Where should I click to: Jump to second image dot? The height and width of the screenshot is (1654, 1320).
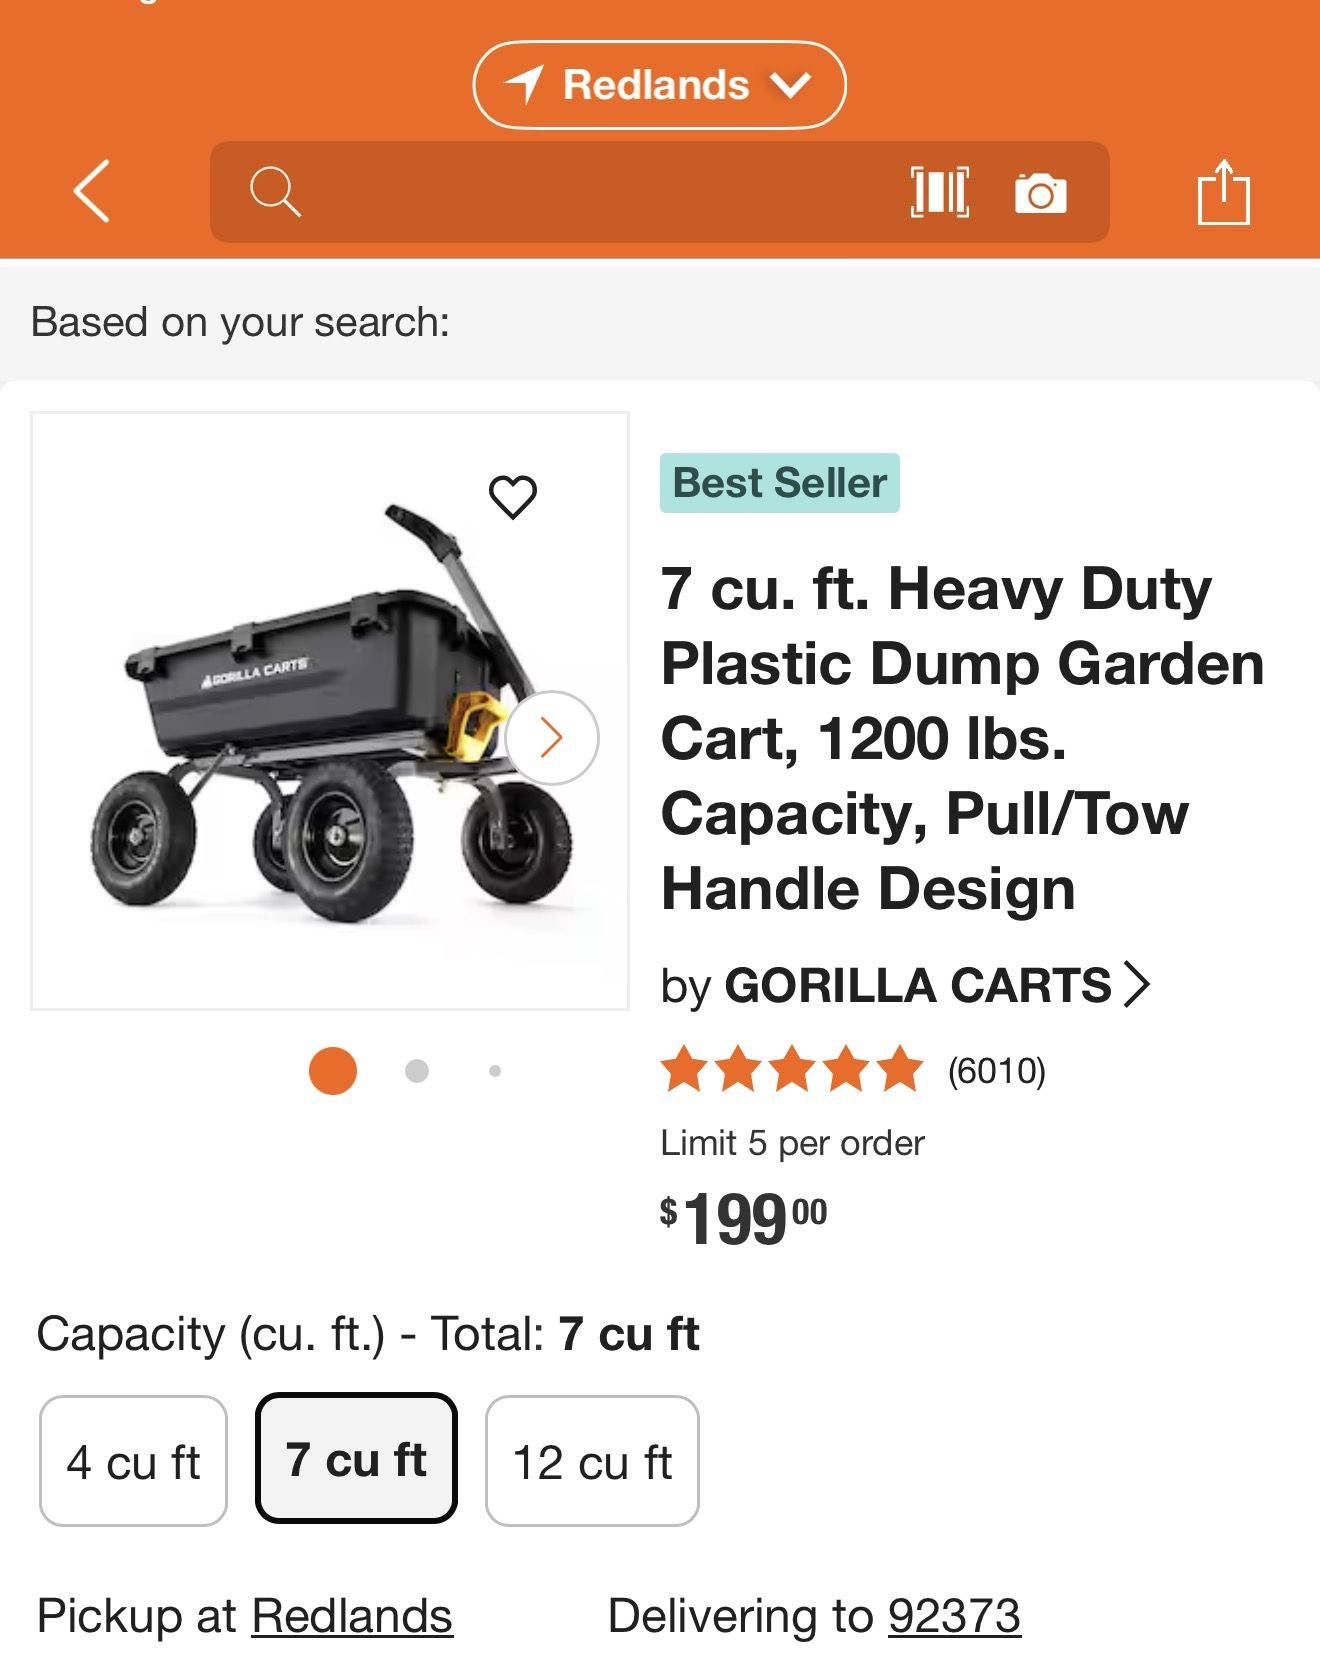point(417,1071)
